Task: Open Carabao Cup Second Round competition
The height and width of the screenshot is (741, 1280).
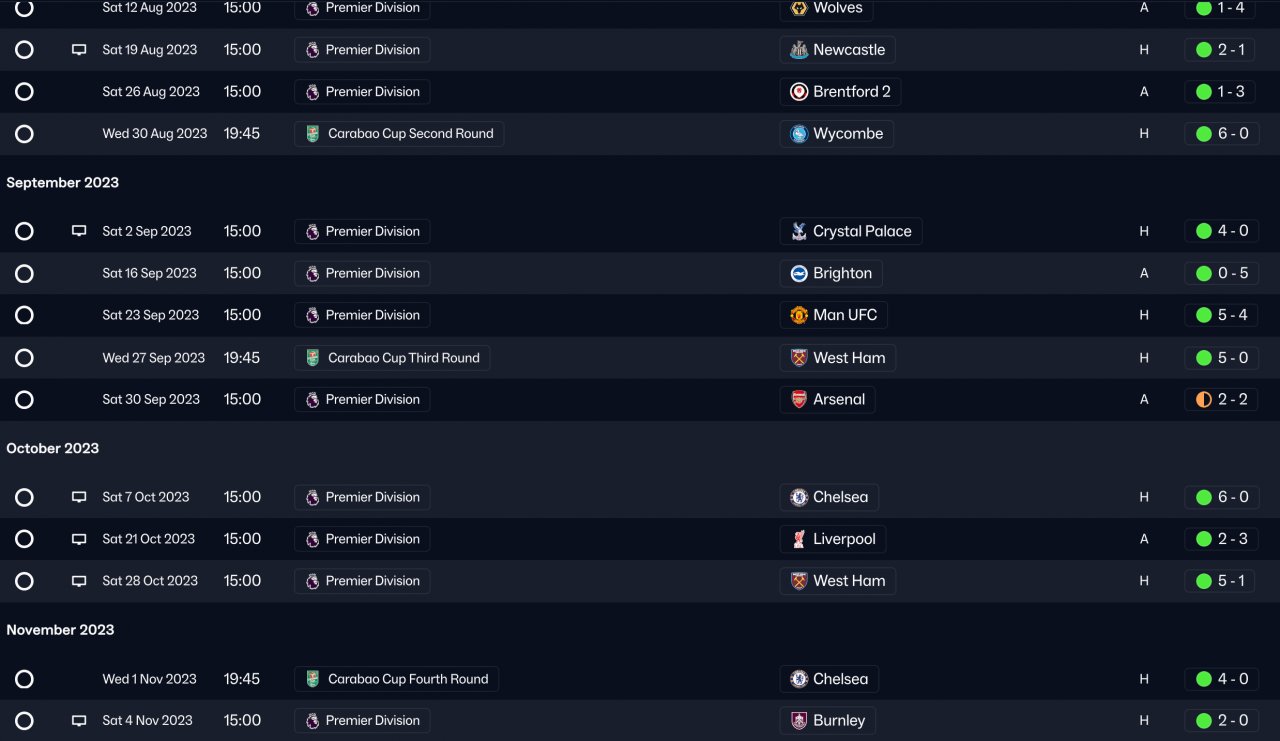Action: pos(410,134)
